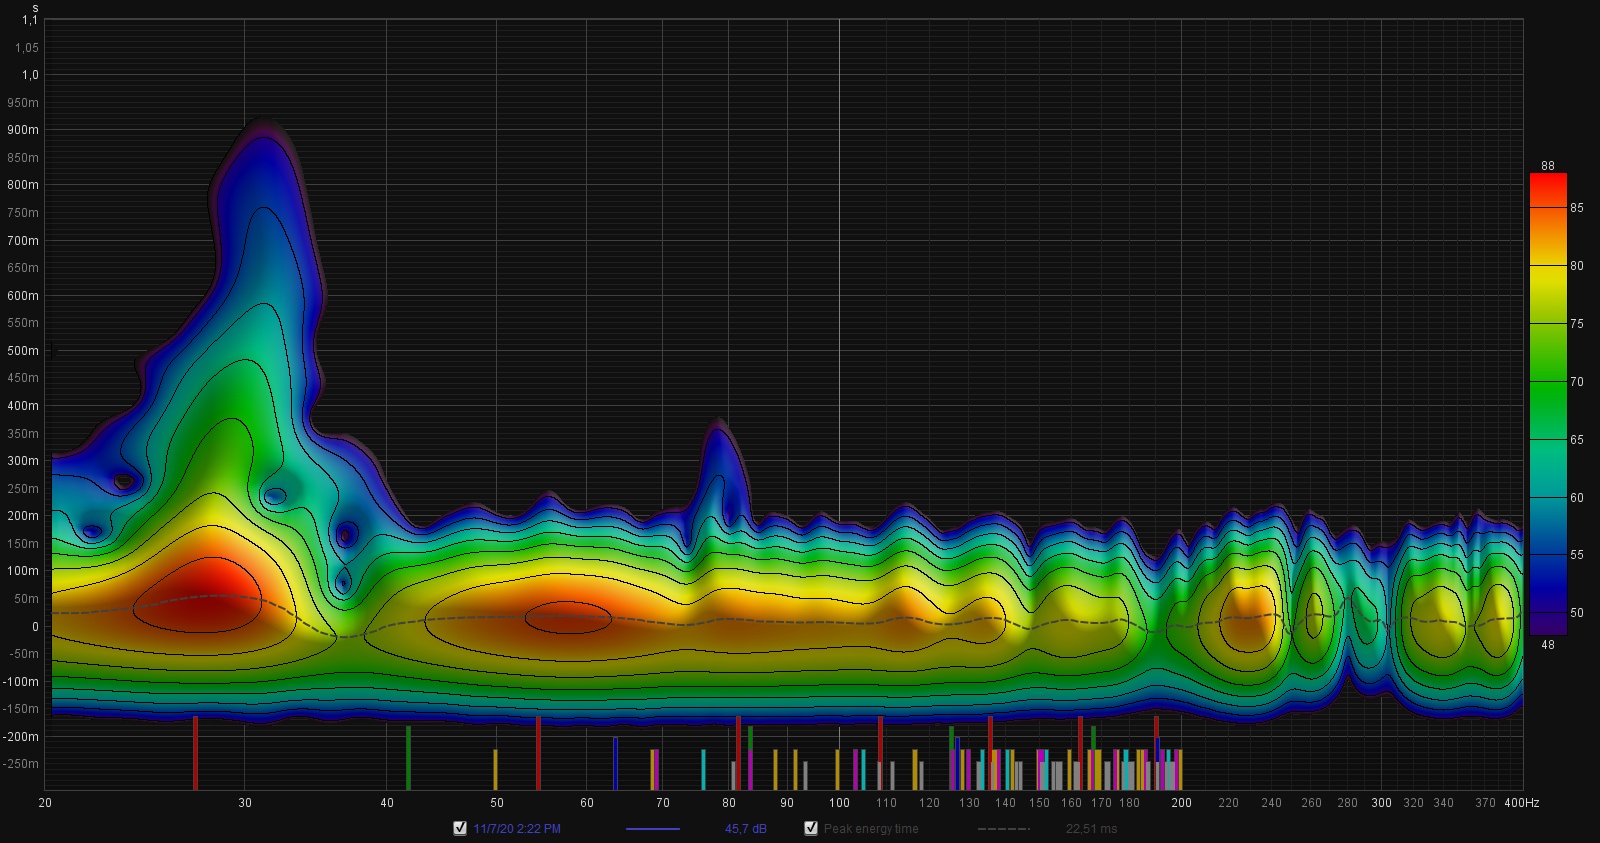1600x843 pixels.
Task: Click the 400Hz frequency axis label
Action: (x=1521, y=803)
